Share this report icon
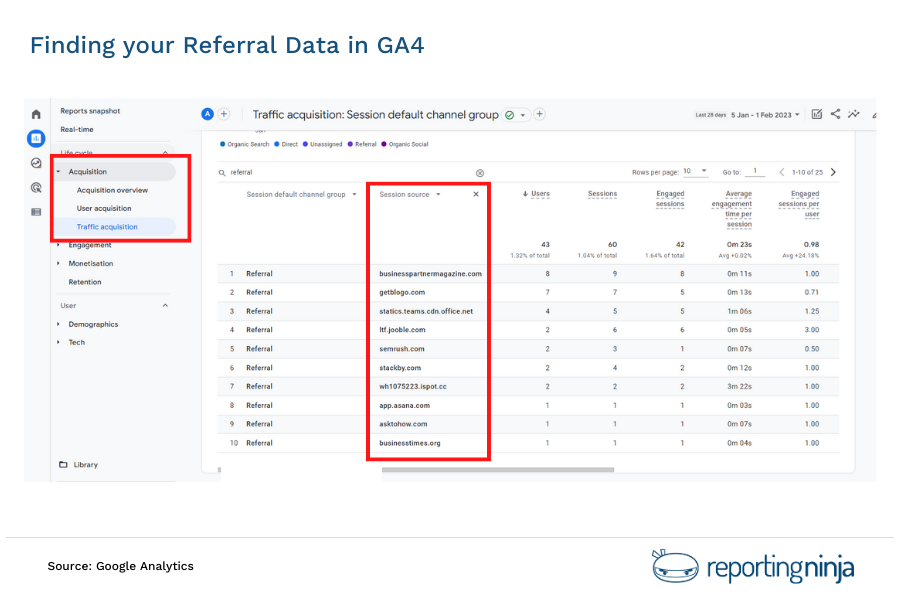The width and height of the screenshot is (900, 600). (836, 114)
